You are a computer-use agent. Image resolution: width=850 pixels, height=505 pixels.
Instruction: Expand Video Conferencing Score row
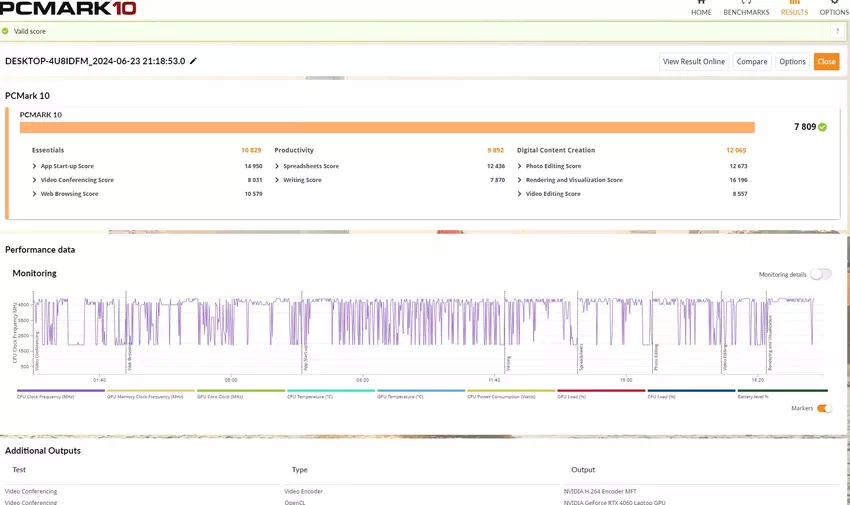35,180
